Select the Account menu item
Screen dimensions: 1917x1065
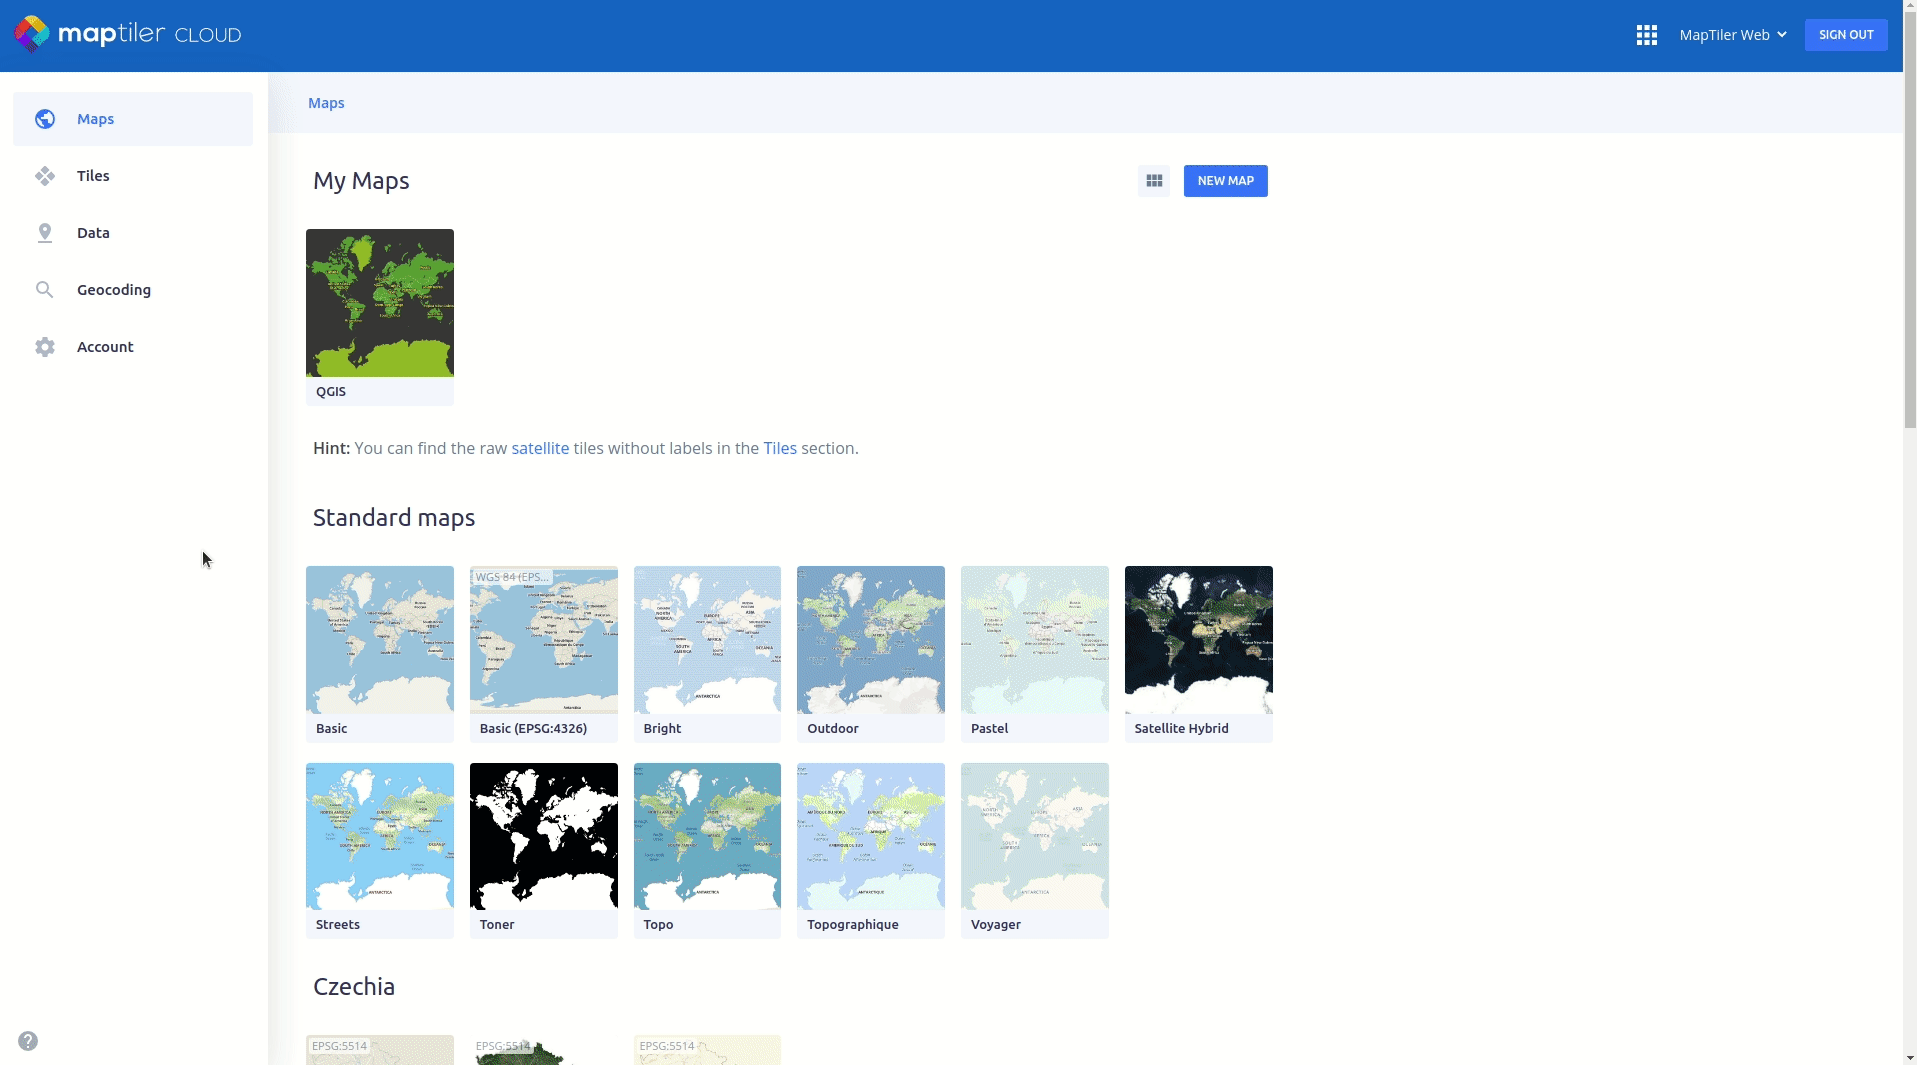point(105,347)
